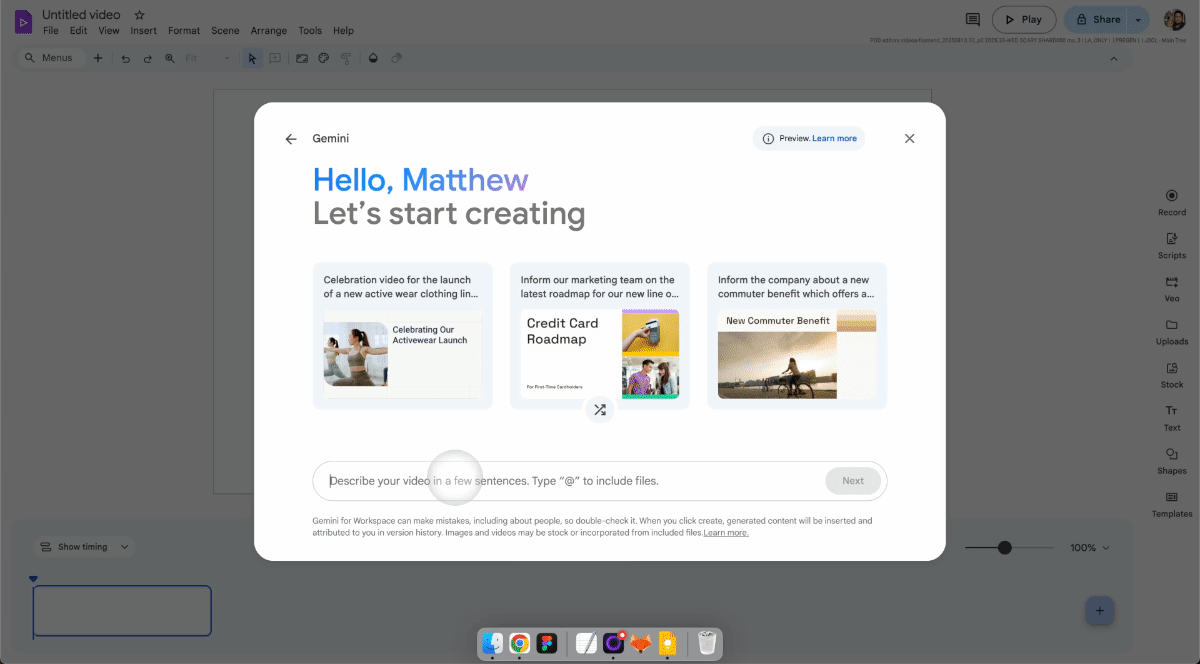Open the Scene menu

point(225,31)
